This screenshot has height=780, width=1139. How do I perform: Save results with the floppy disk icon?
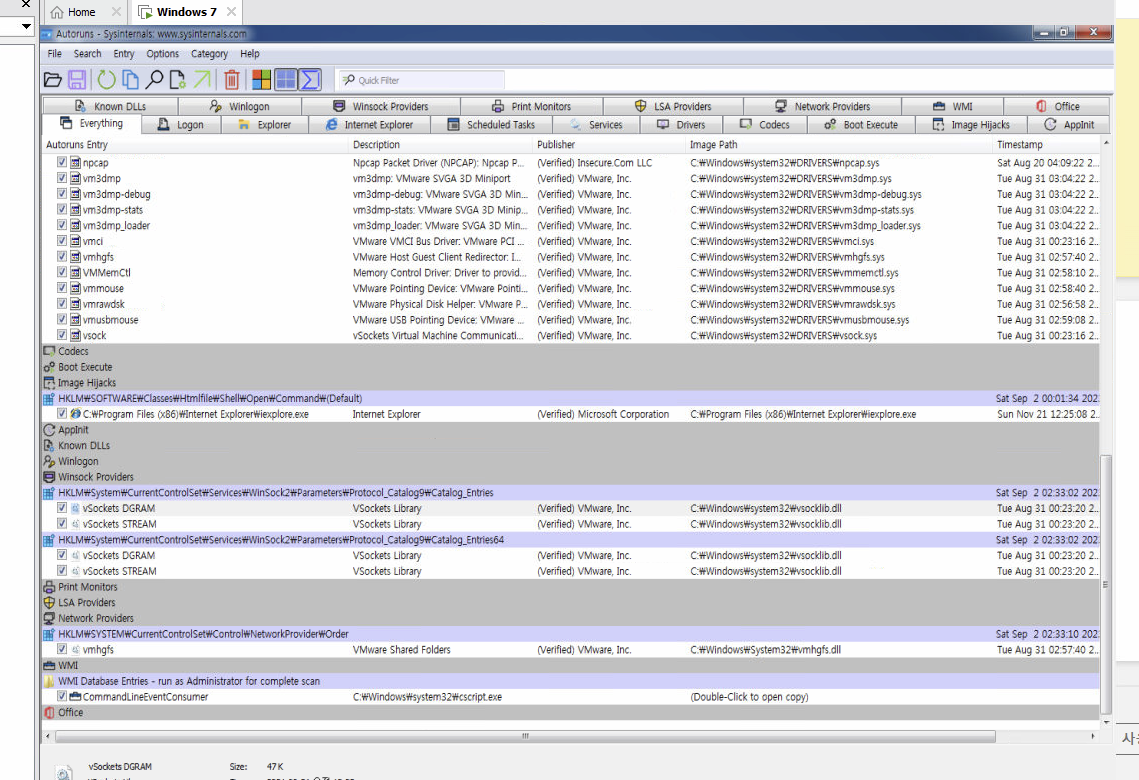click(x=77, y=80)
